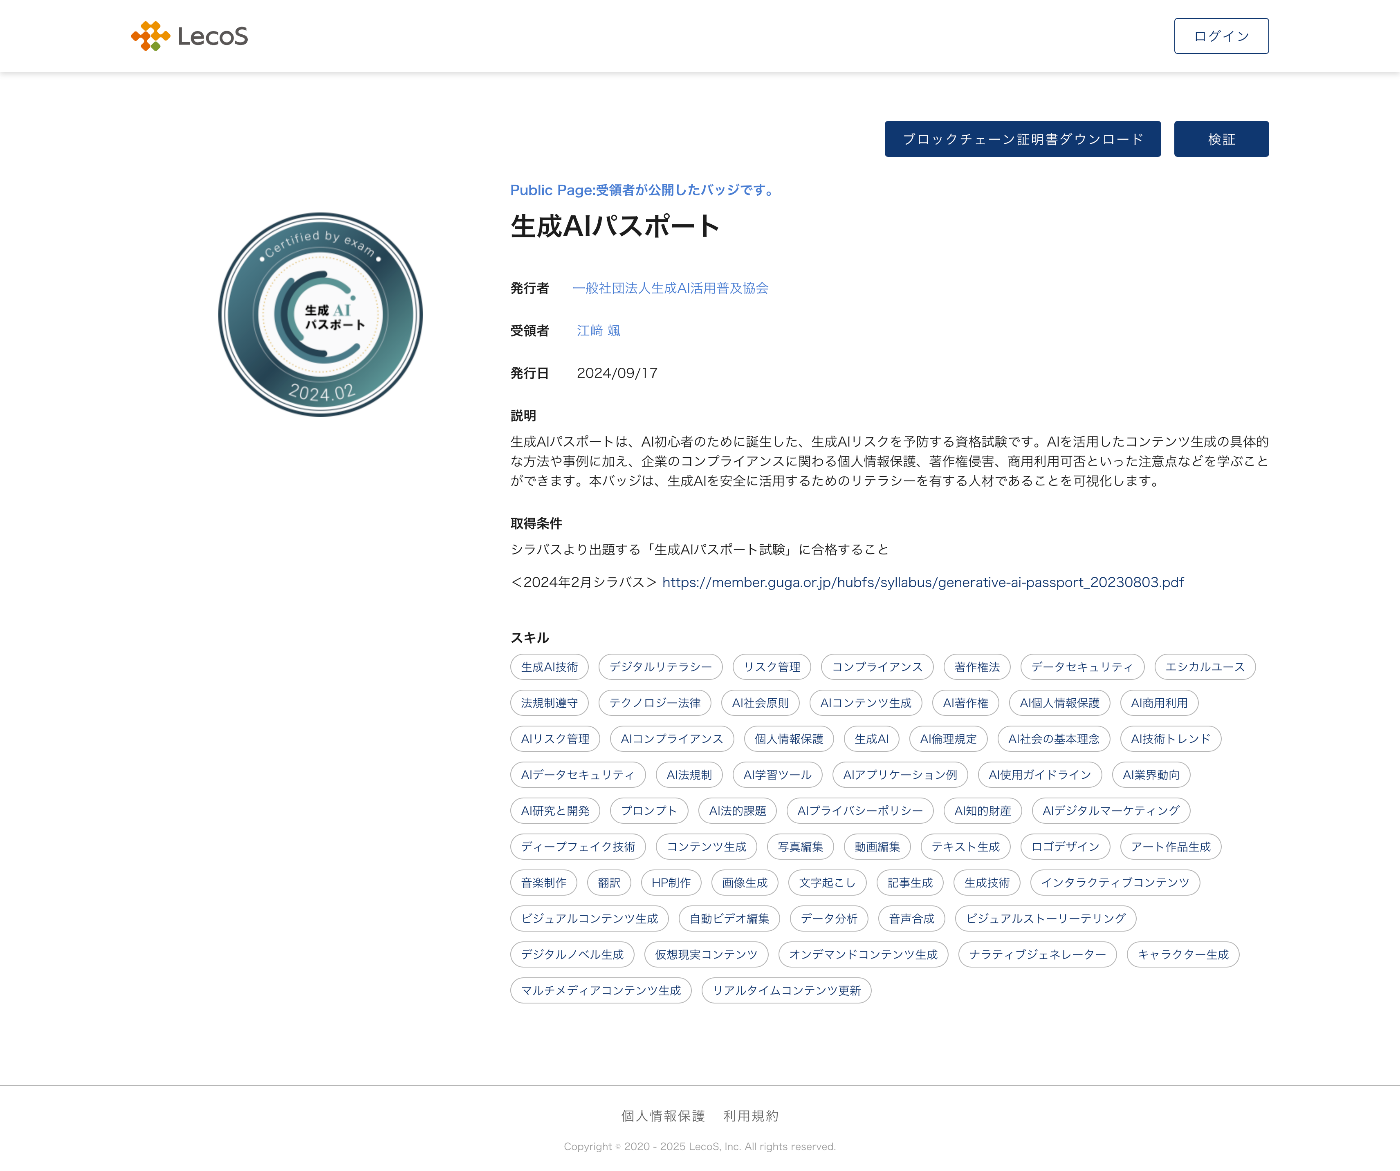This screenshot has height=1171, width=1400.
Task: Select the ロゴデザイン skill tag
Action: click(x=1065, y=847)
